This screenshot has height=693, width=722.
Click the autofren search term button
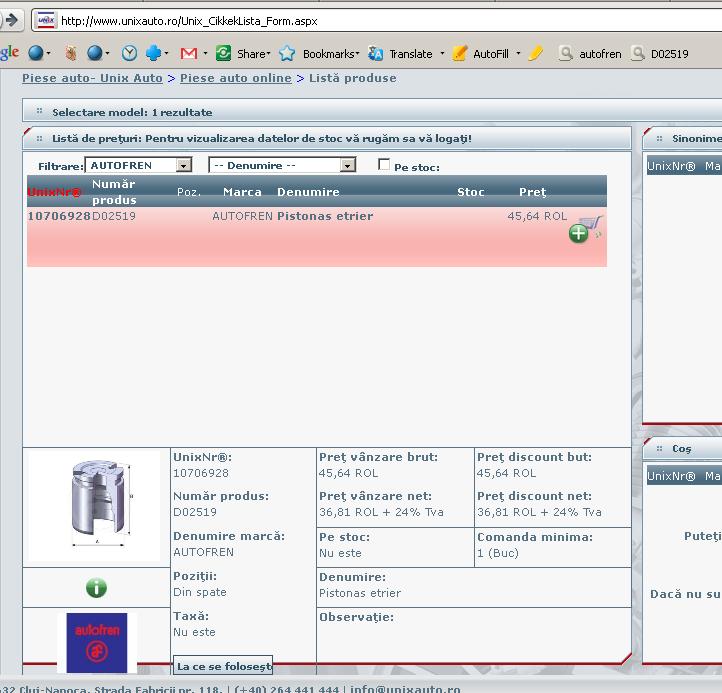click(590, 53)
